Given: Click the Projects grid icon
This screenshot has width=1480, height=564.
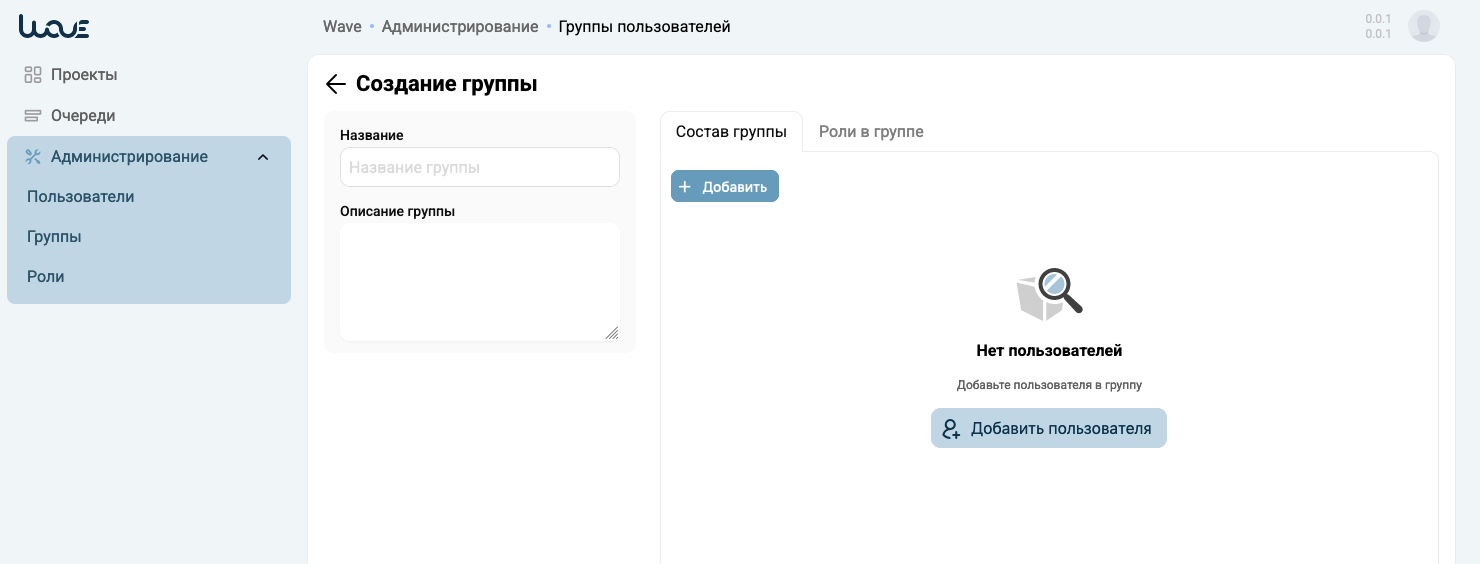Looking at the screenshot, I should coord(33,75).
